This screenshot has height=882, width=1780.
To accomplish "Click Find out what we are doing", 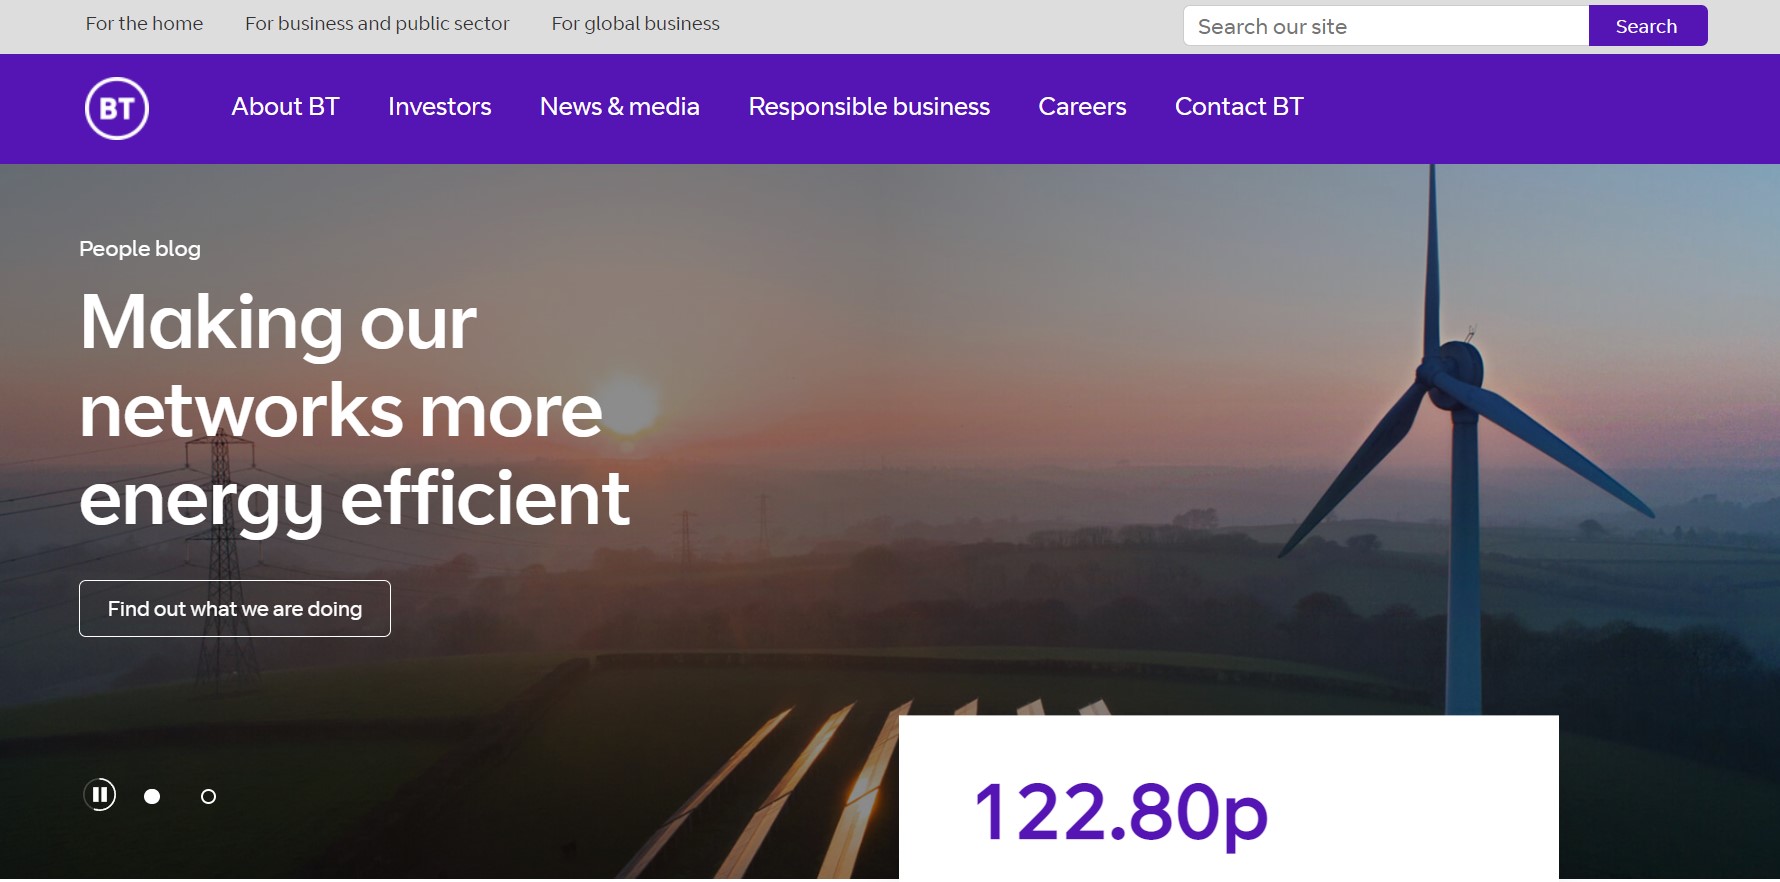I will click(235, 608).
